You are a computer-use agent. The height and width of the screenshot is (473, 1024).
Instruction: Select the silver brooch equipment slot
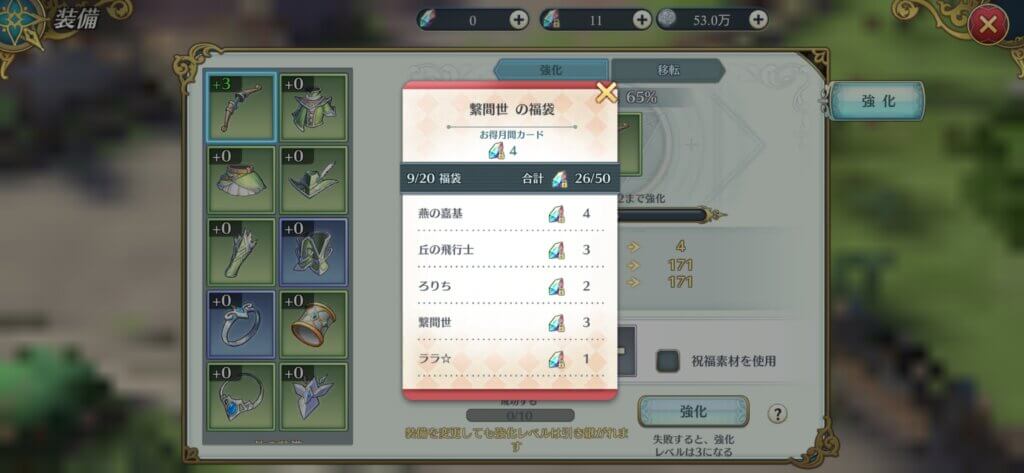tap(314, 397)
